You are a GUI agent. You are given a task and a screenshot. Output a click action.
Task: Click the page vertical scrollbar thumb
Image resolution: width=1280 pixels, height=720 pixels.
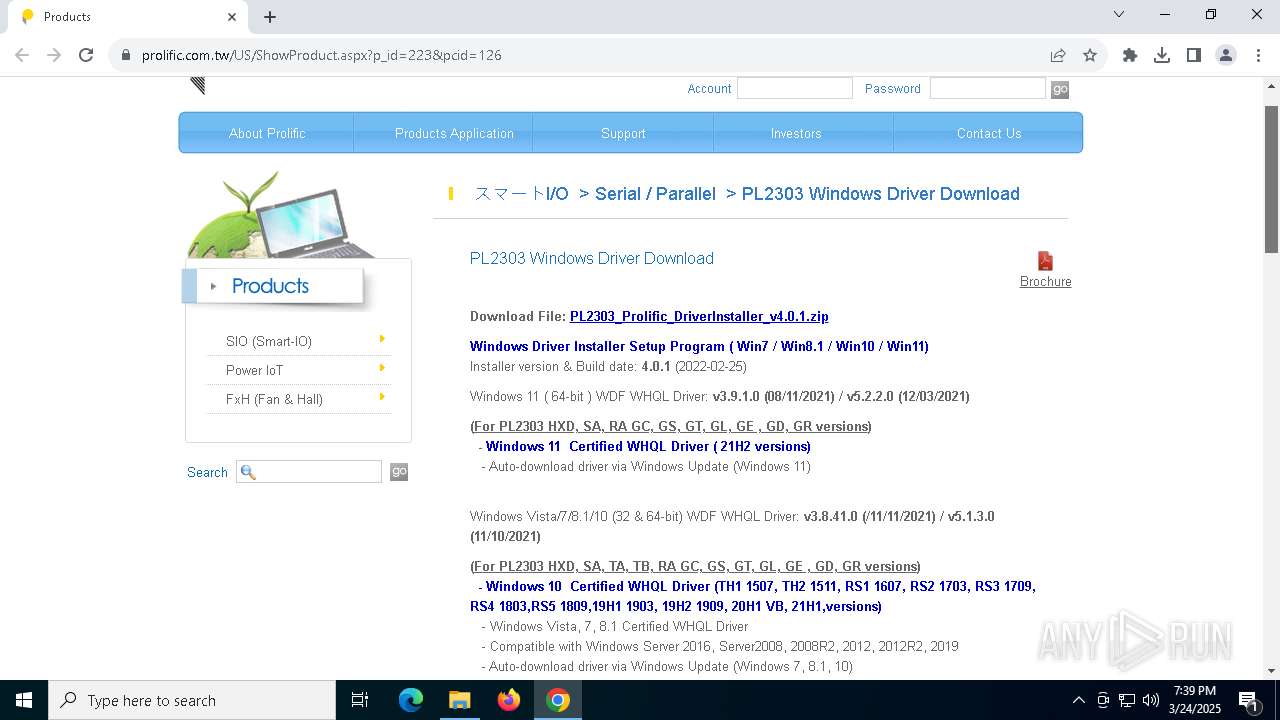(1271, 177)
